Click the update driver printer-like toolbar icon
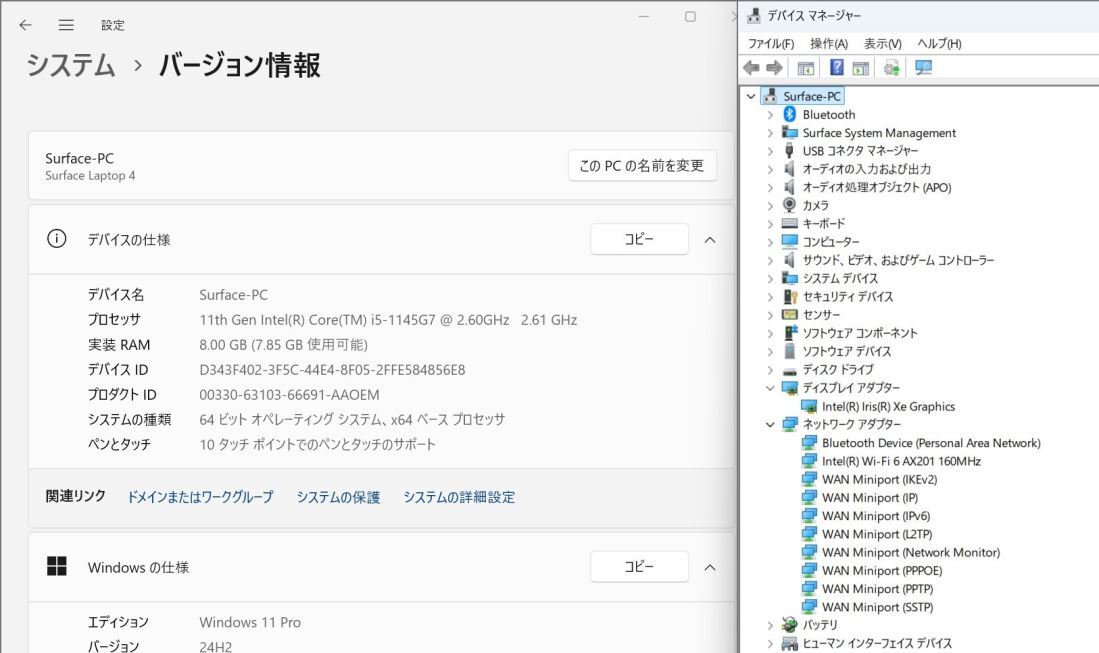 tap(892, 68)
